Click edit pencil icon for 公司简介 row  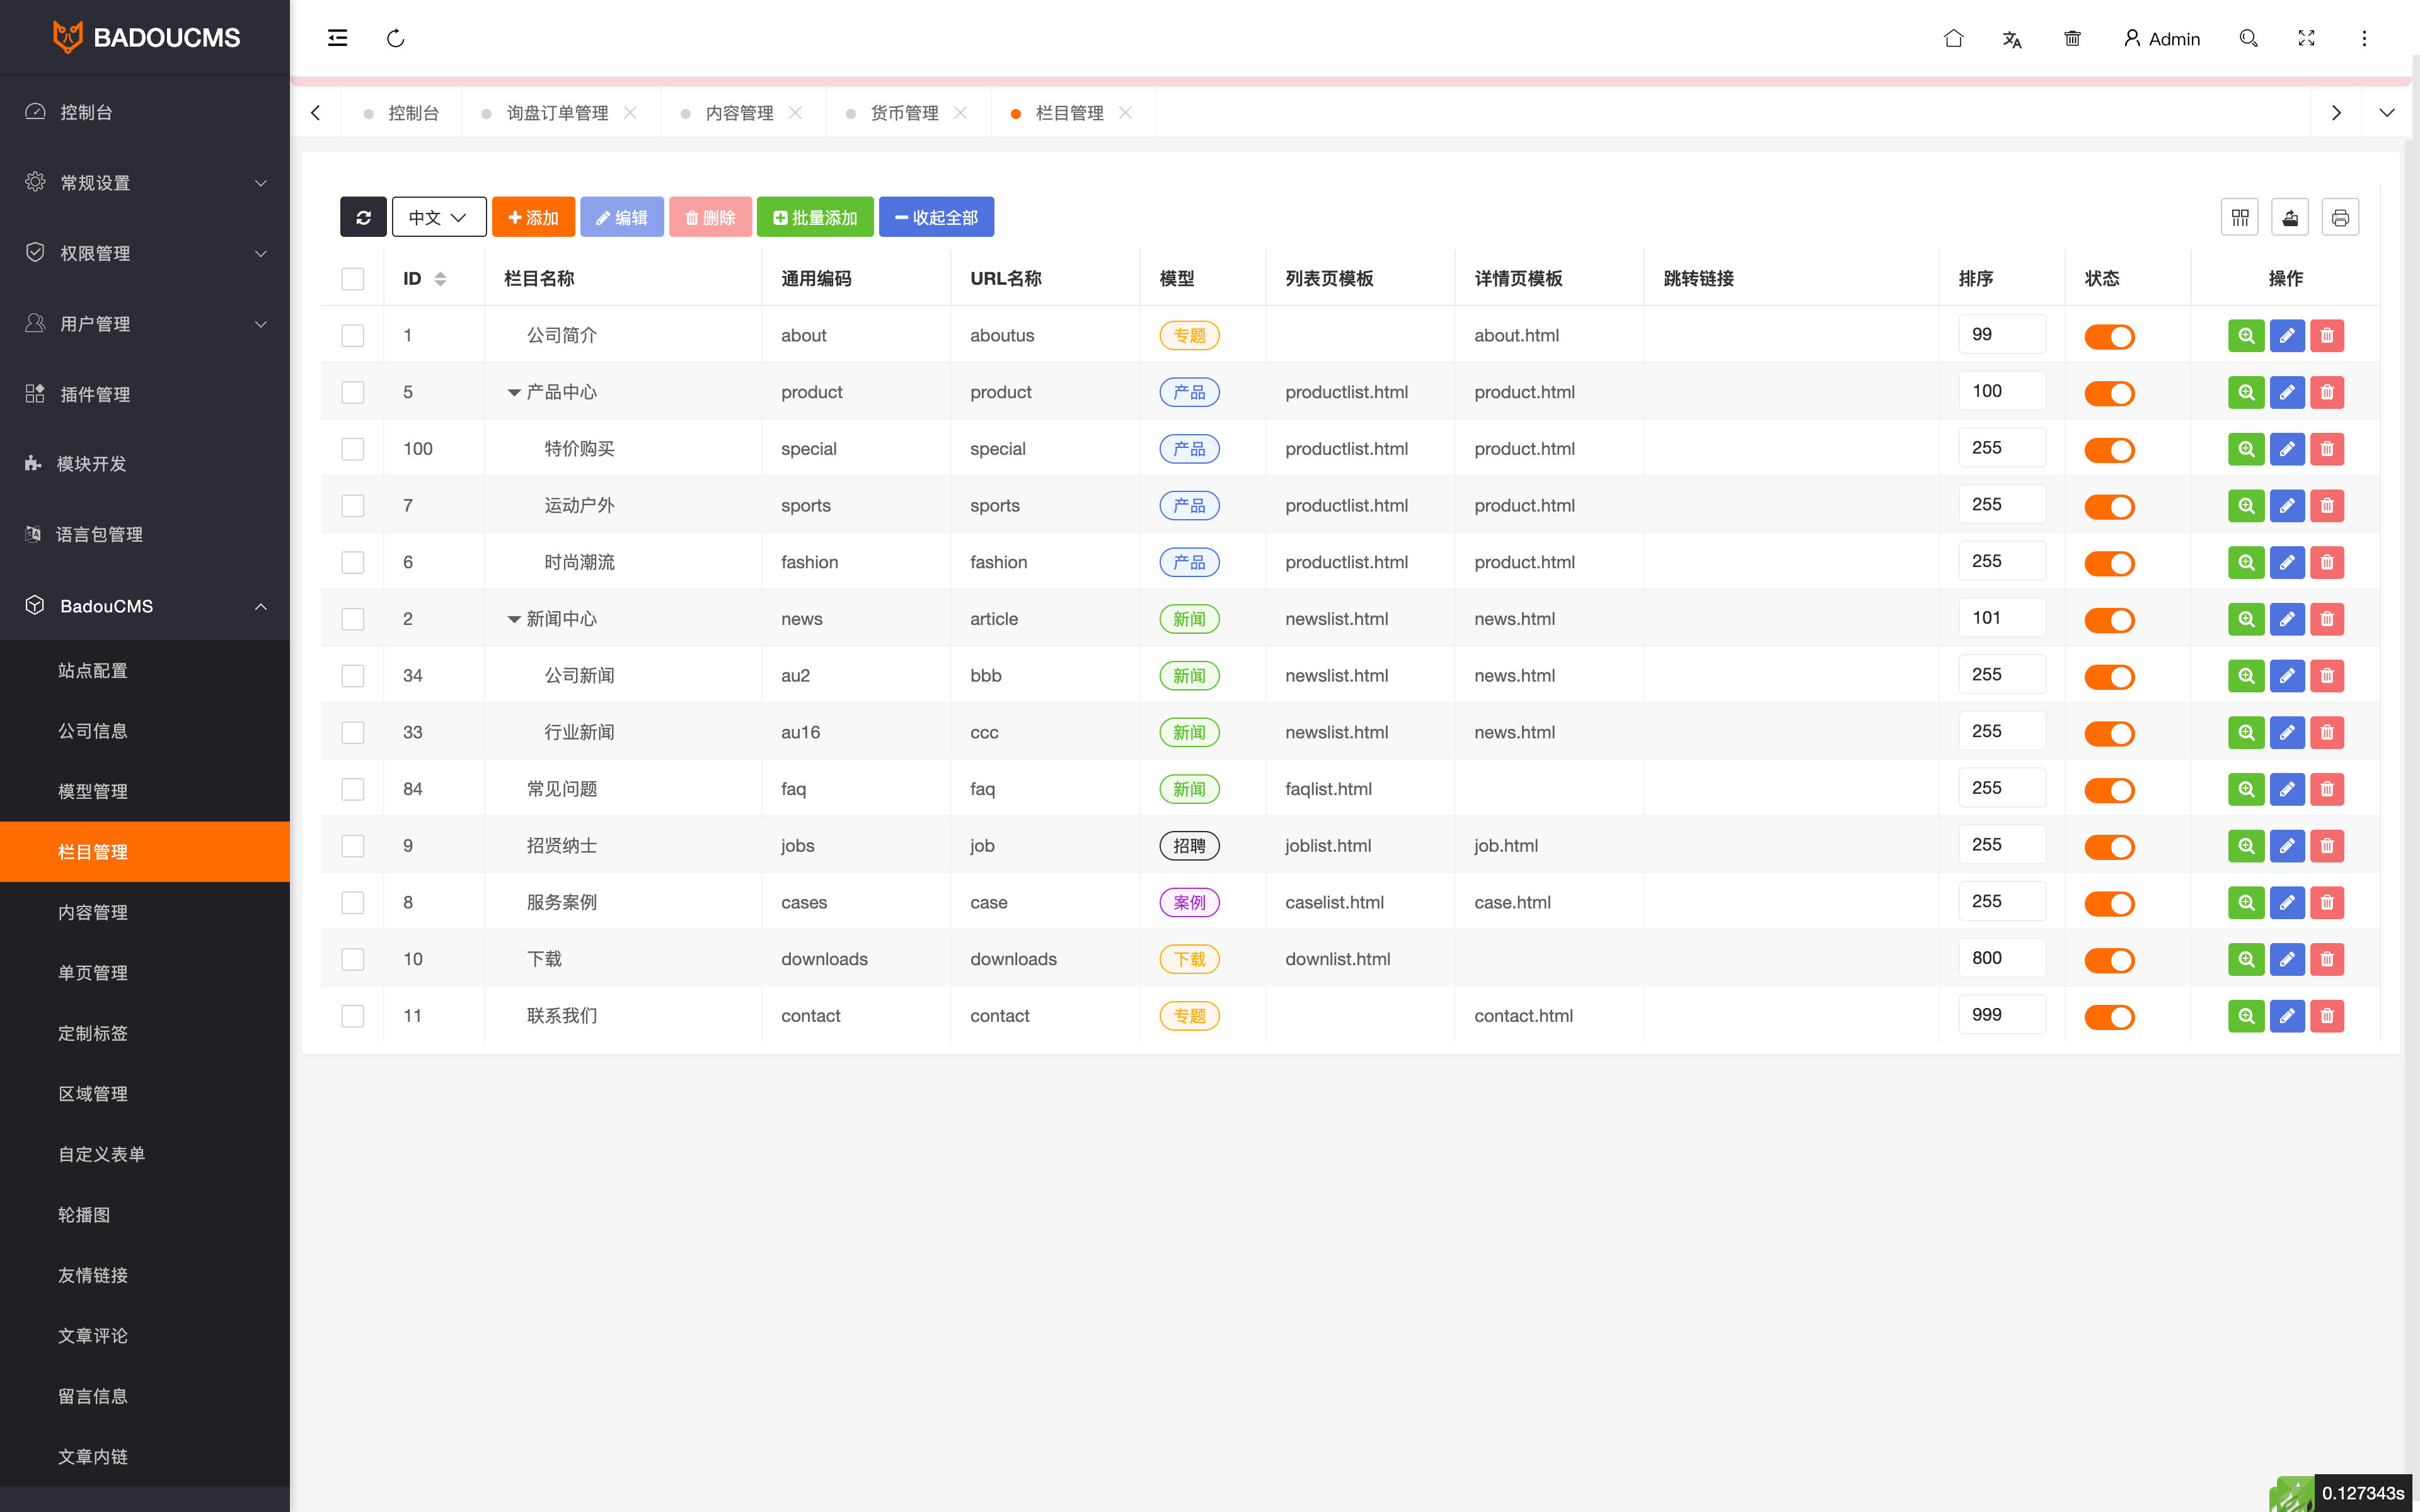(x=2287, y=336)
